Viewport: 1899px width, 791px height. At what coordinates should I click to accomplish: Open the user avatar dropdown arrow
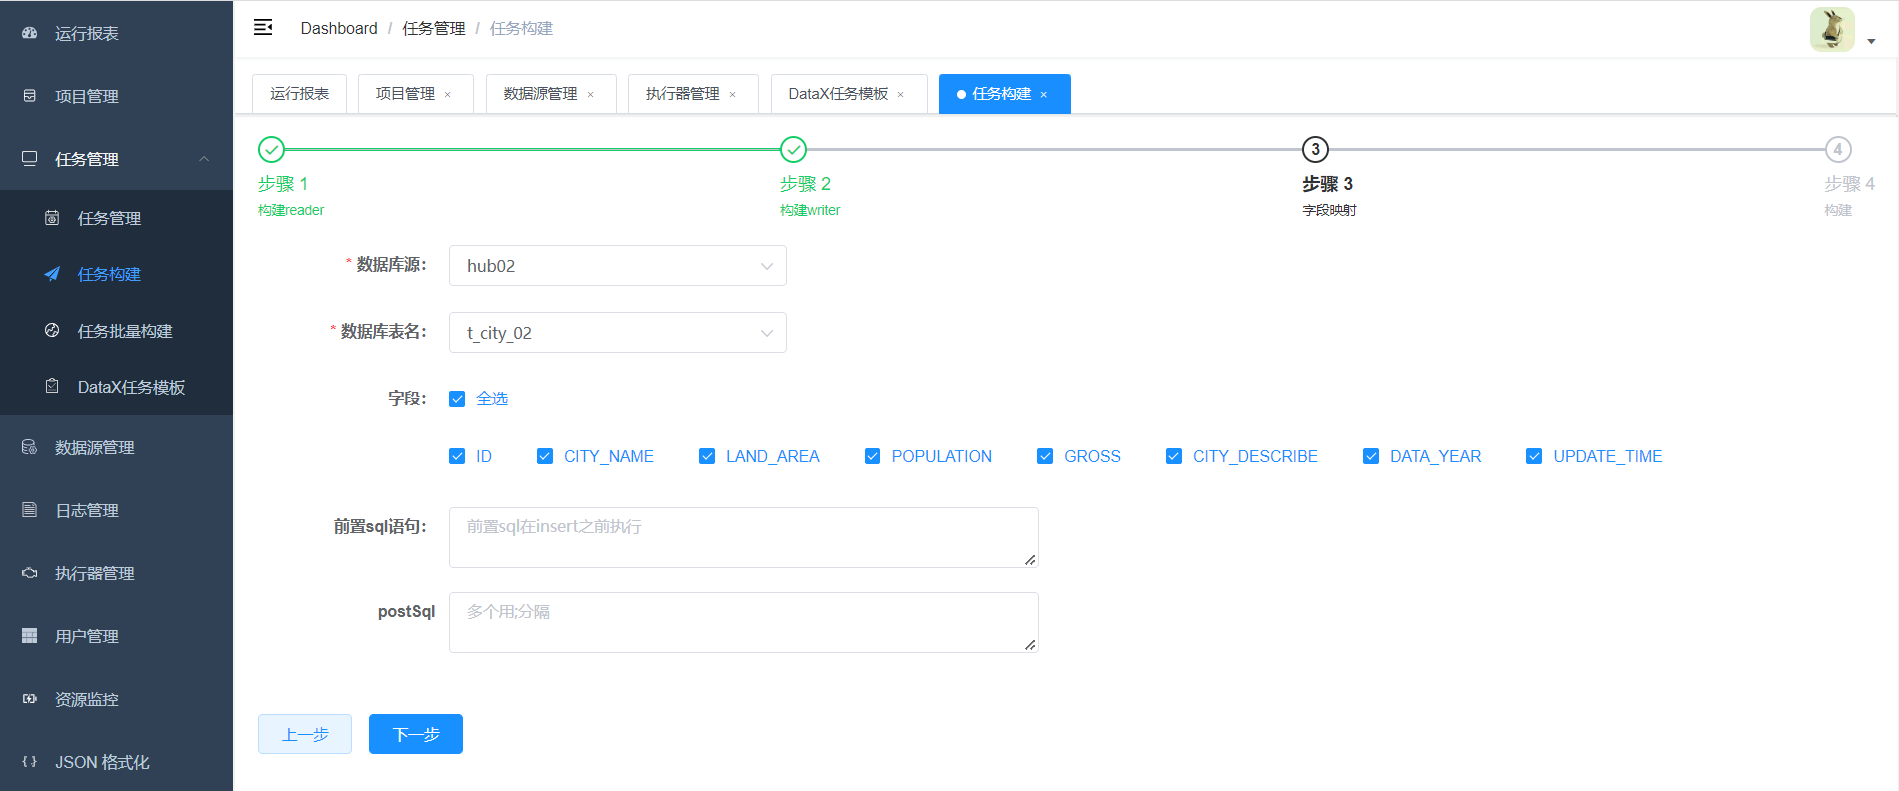(x=1871, y=42)
